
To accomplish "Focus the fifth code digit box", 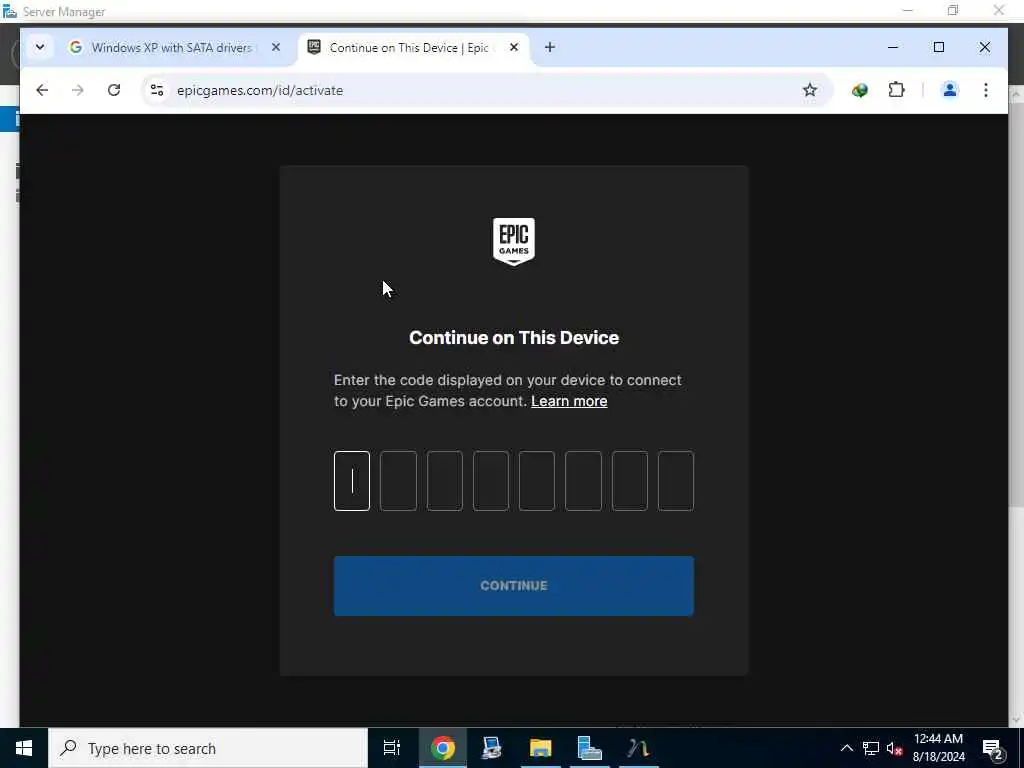I will 537,481.
